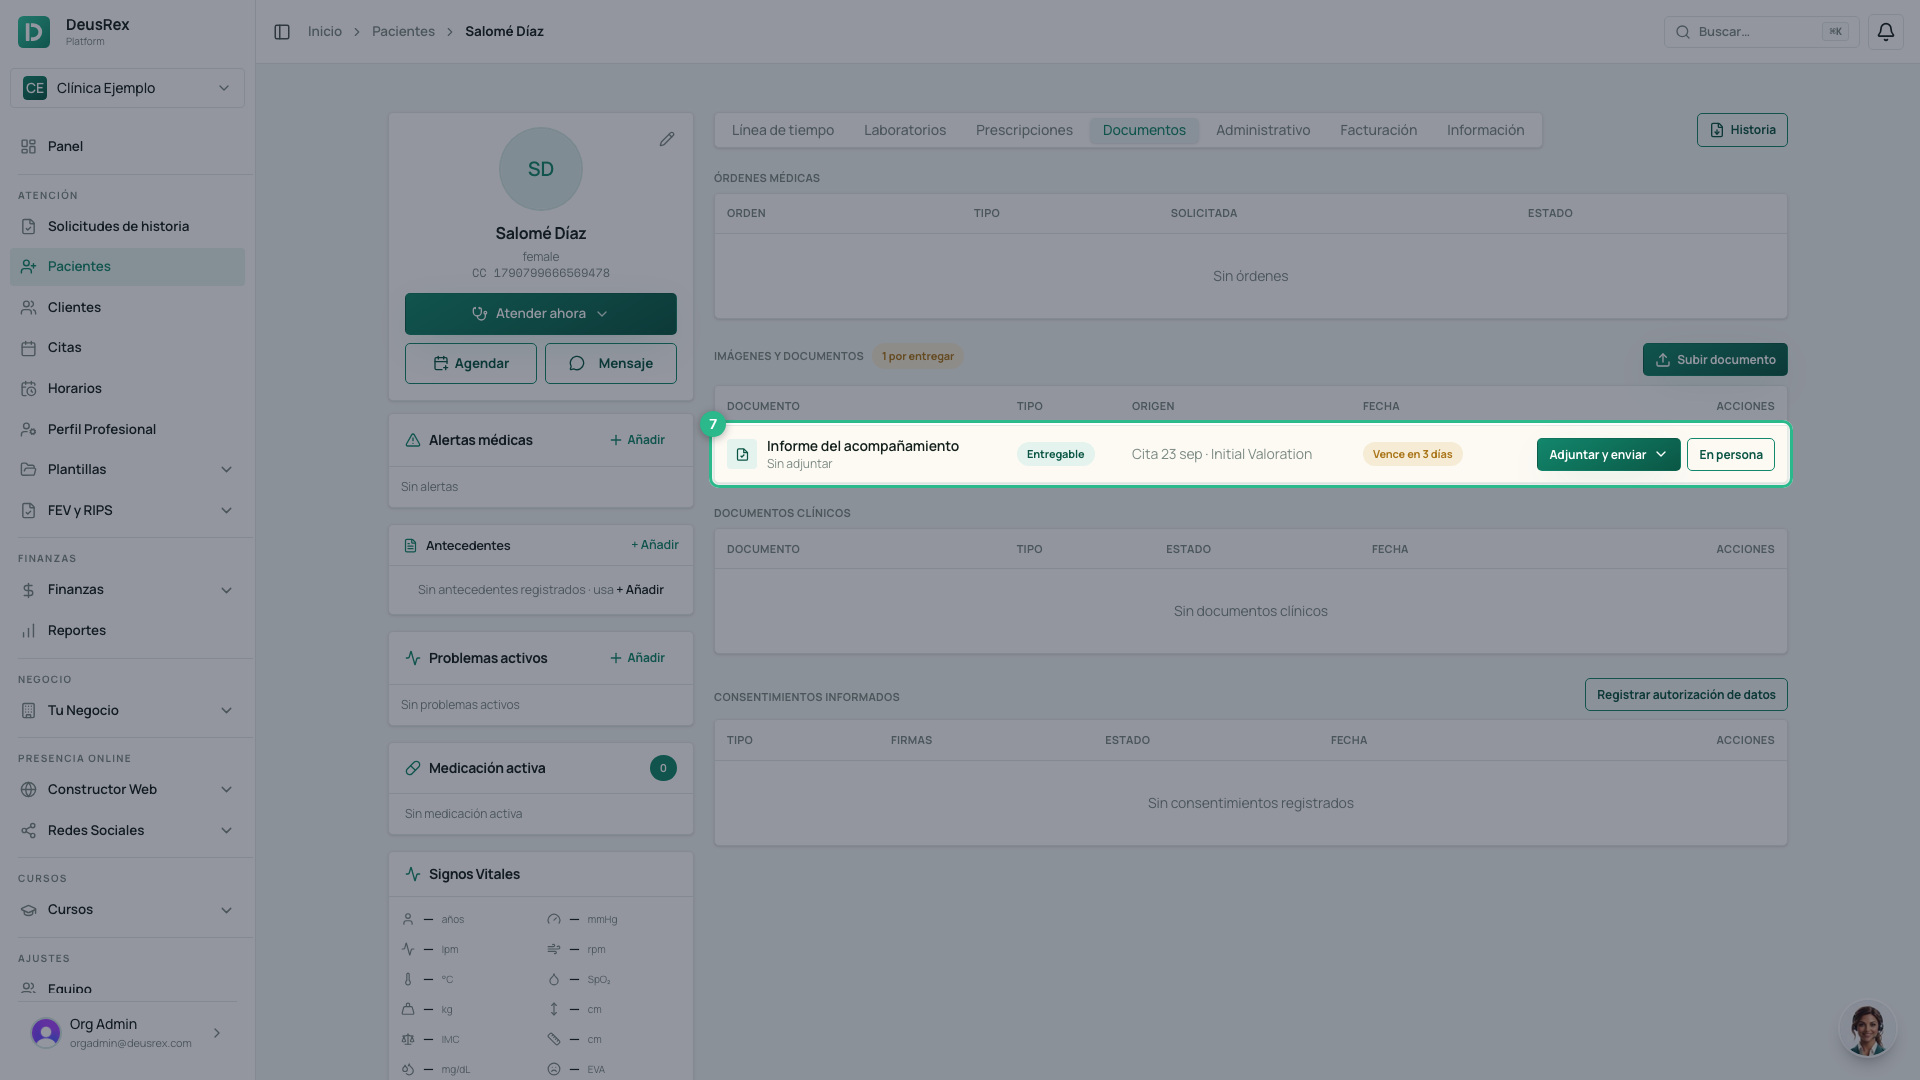
Task: Open the Información tab
Action: [x=1485, y=130]
